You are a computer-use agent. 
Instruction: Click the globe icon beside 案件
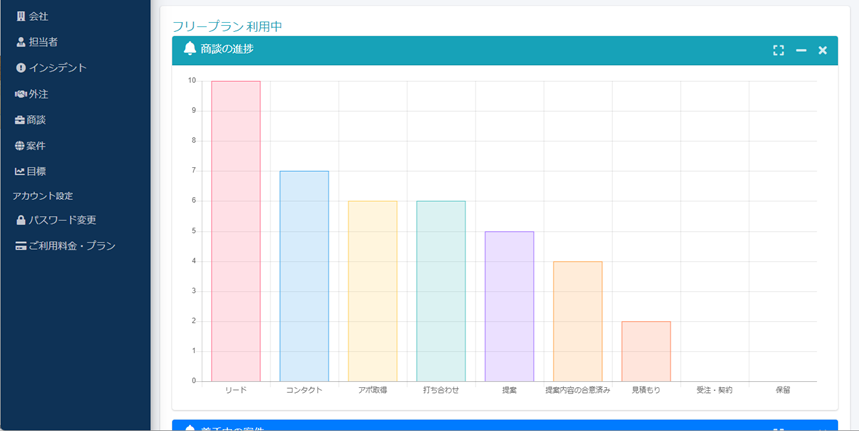[x=20, y=146]
